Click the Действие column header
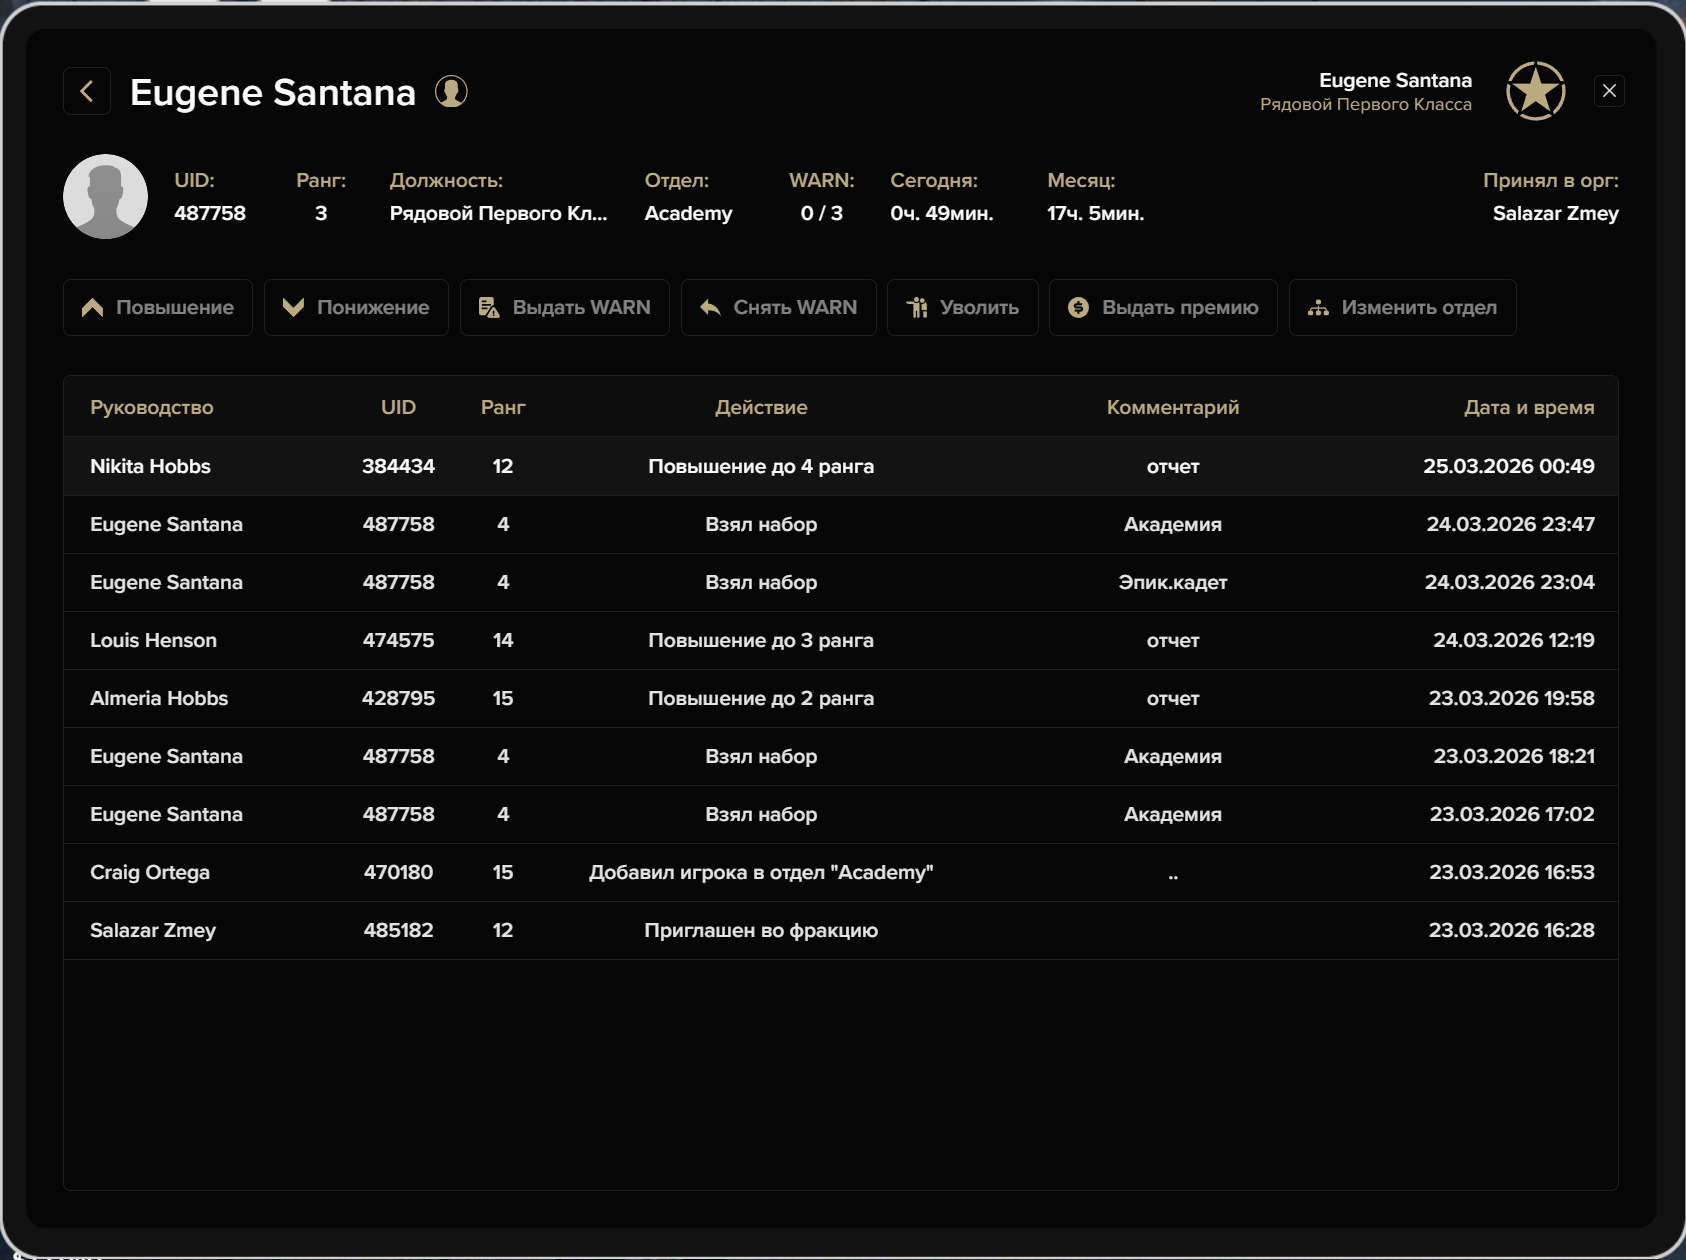The image size is (1686, 1260). [x=760, y=407]
